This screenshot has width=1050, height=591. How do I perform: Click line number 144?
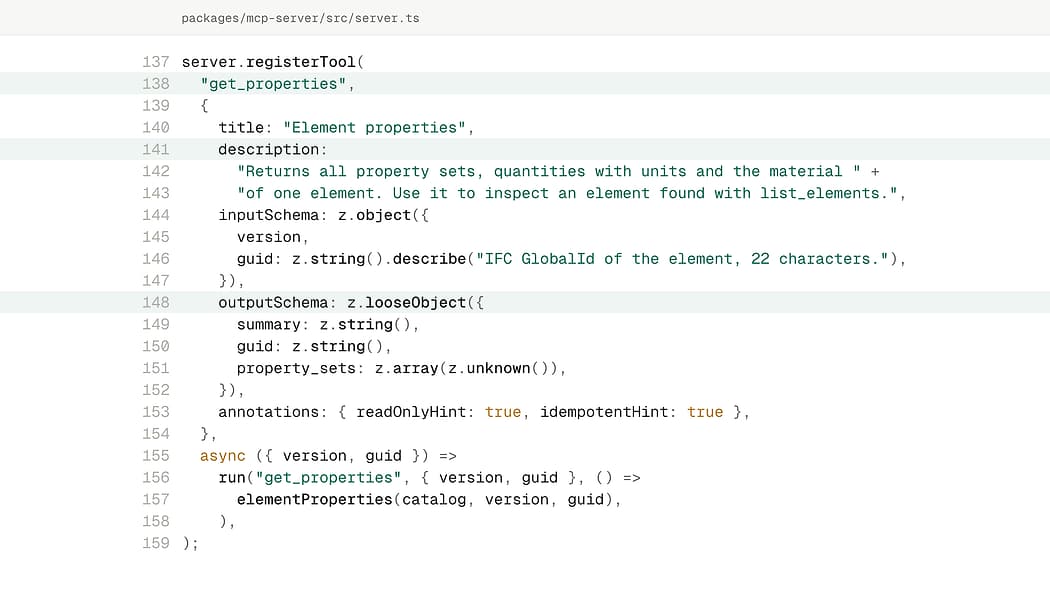pos(155,216)
